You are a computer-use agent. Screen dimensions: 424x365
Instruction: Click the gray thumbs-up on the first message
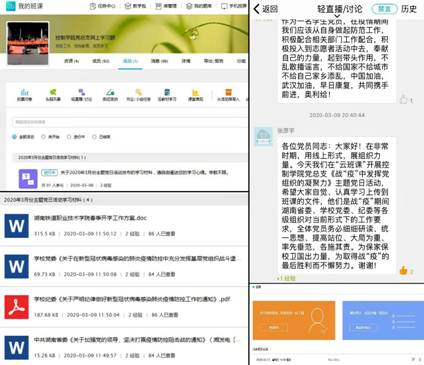coord(404,99)
